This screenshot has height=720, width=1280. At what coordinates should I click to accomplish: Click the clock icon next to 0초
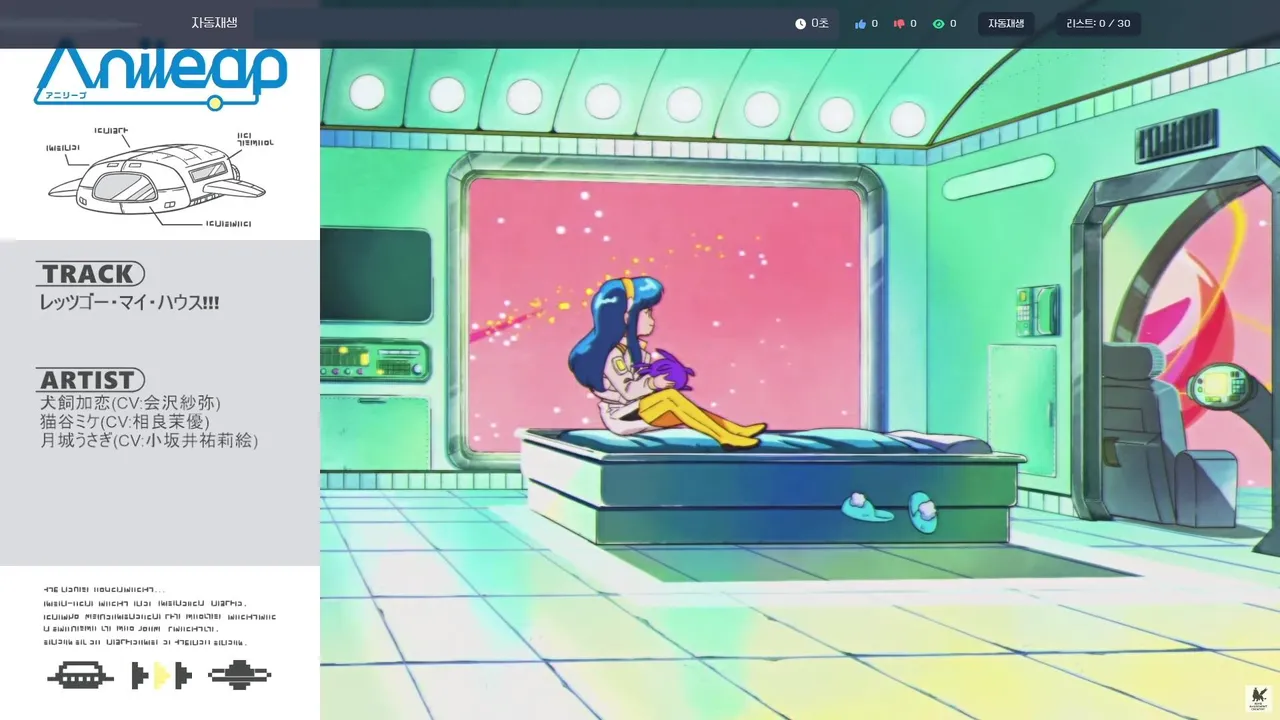tap(800, 24)
